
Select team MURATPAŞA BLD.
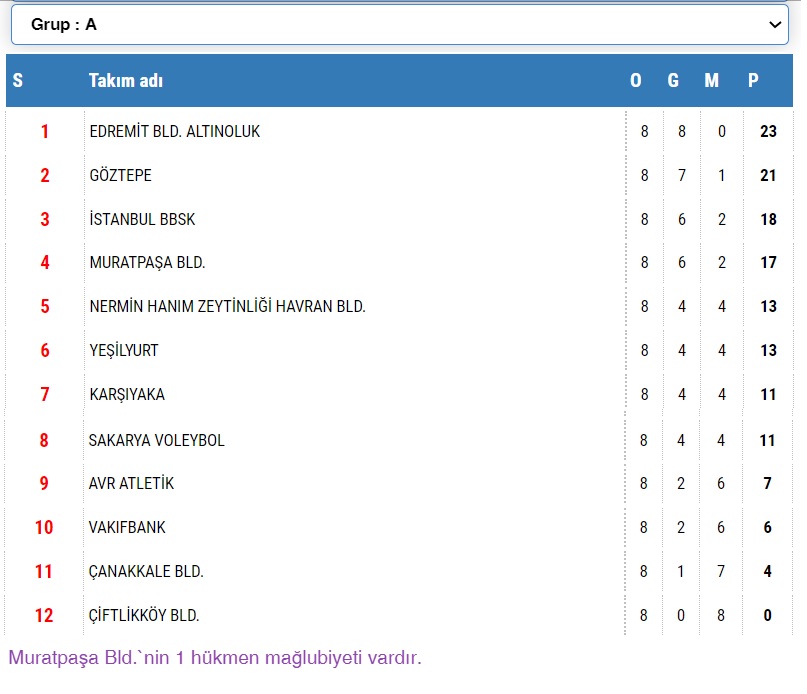pos(147,263)
